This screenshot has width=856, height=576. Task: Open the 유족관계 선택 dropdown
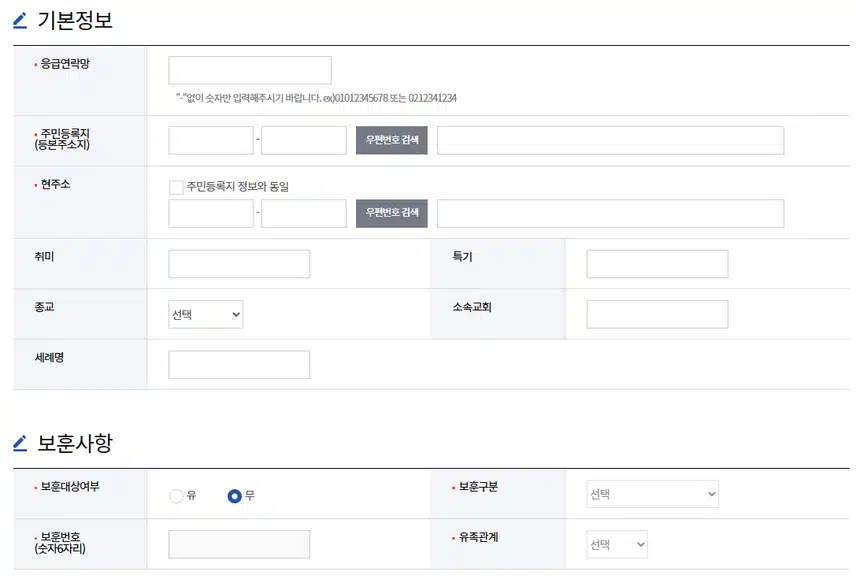point(617,544)
